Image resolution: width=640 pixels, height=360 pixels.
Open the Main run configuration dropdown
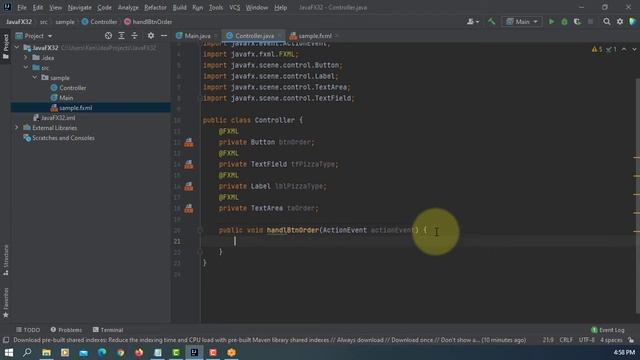point(522,22)
